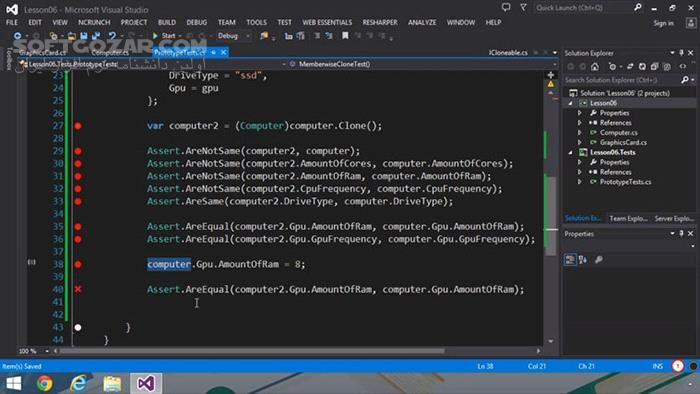Click the Property Pages wrench icon
The width and height of the screenshot is (700, 394).
coord(599,259)
